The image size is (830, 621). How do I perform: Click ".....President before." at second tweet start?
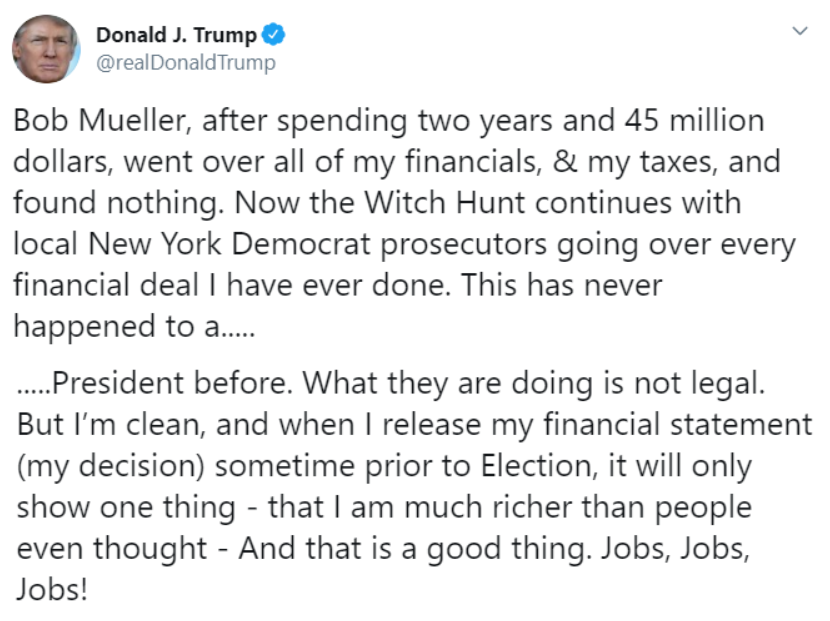(155, 382)
